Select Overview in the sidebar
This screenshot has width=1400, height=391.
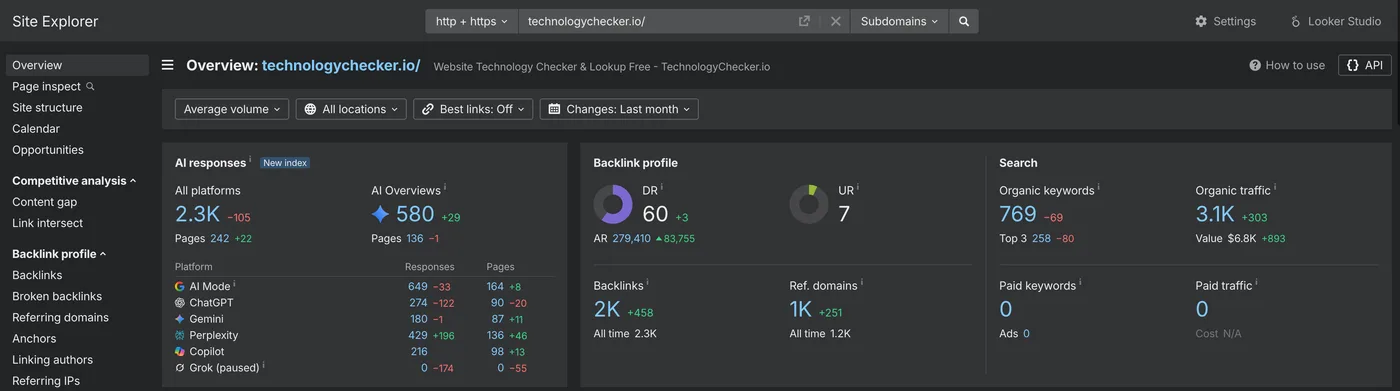(77, 65)
